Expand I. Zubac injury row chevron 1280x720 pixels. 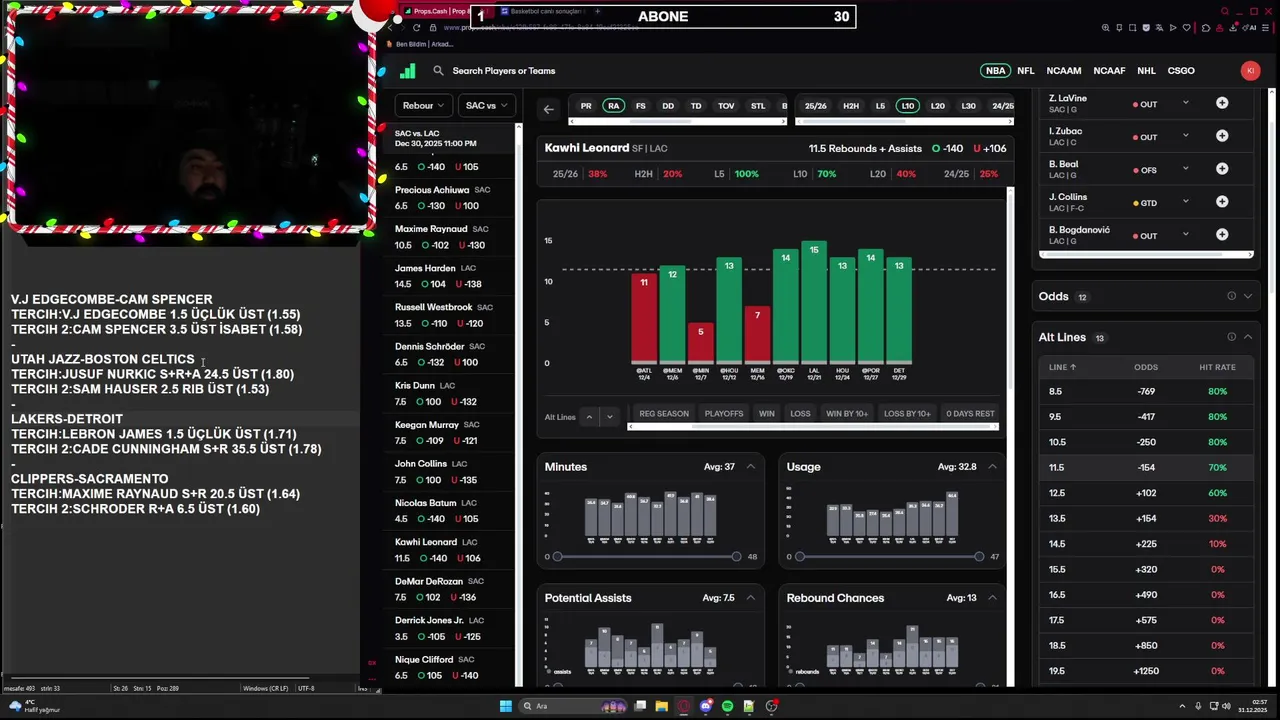1185,136
